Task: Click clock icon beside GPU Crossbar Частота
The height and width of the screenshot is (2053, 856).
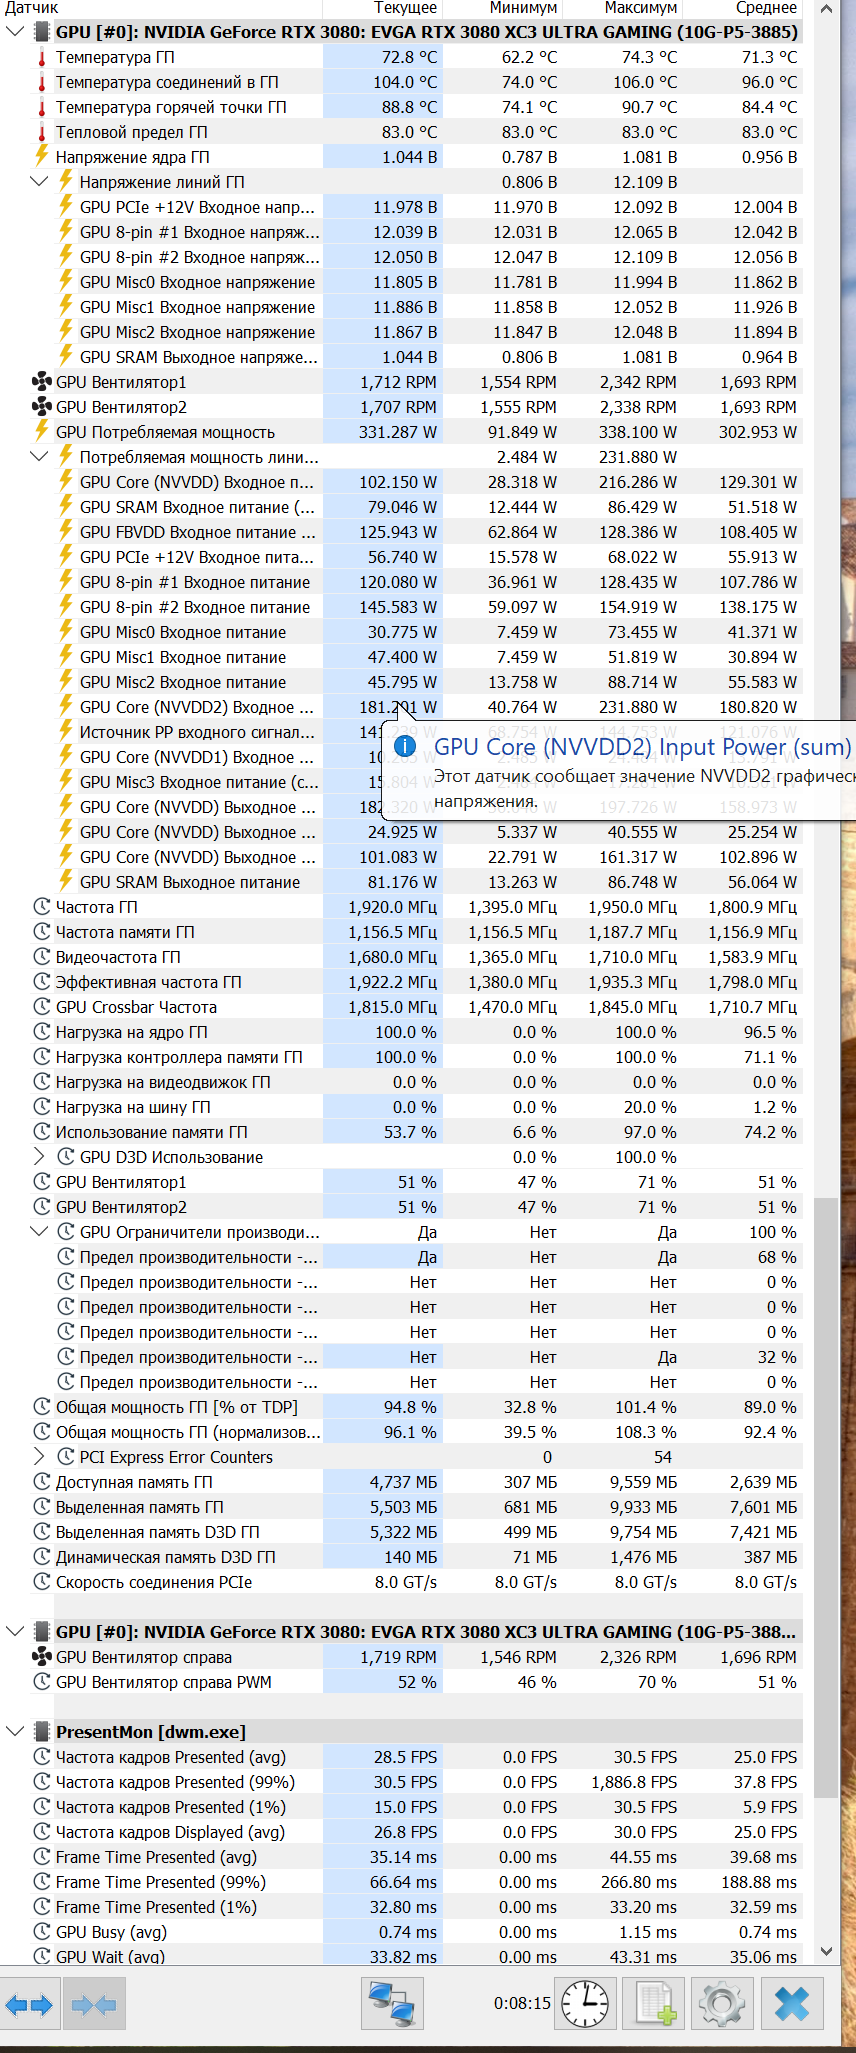Action: pos(42,1007)
